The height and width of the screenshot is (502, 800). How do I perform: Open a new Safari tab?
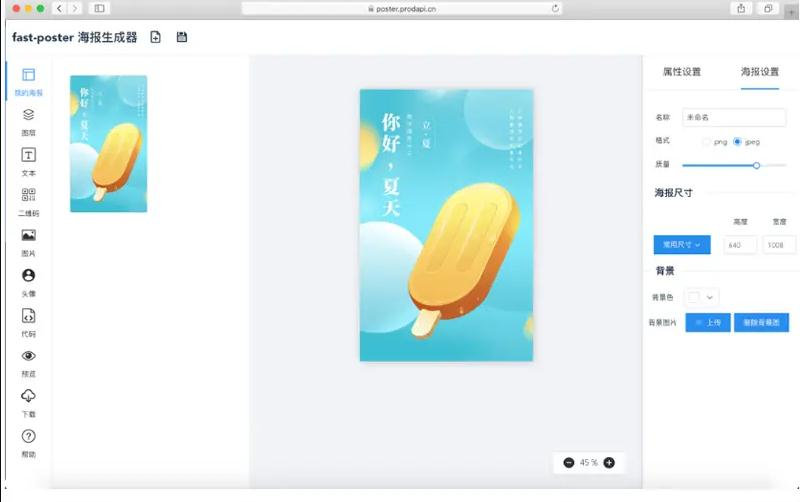click(x=791, y=11)
